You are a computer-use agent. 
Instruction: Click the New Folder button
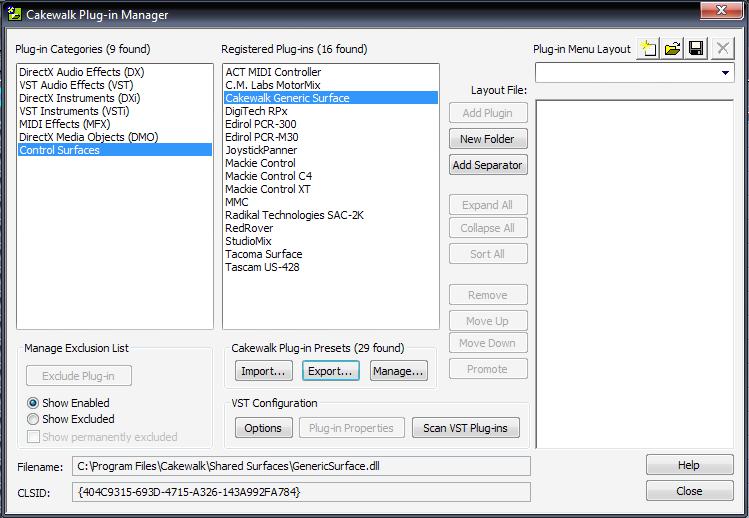(488, 139)
